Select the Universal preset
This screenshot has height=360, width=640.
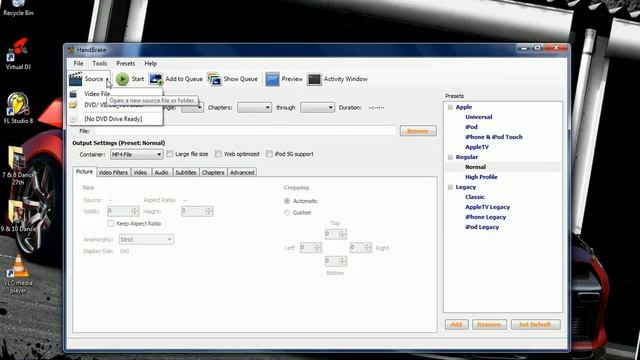point(478,117)
